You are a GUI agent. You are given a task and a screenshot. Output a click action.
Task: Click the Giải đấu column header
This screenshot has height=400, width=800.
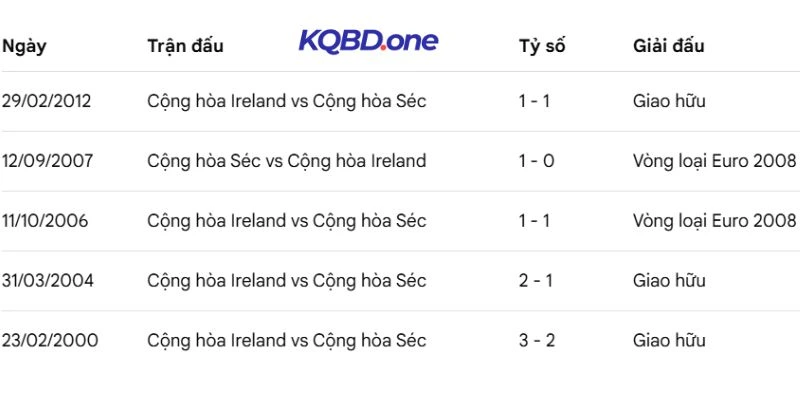pyautogui.click(x=669, y=46)
